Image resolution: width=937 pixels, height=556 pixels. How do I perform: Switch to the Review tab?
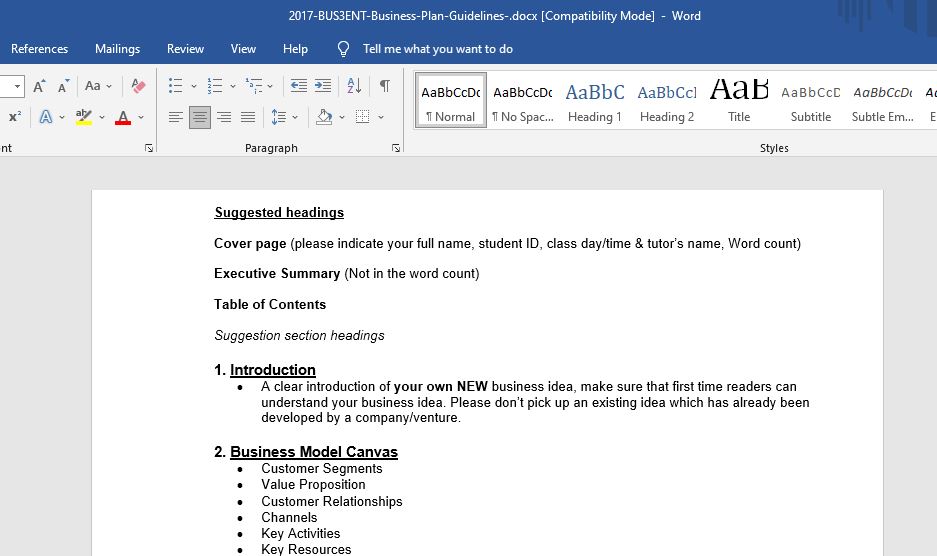(x=185, y=49)
